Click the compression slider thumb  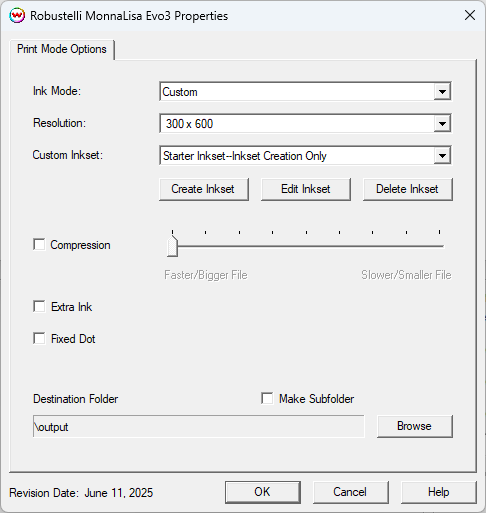[172, 246]
